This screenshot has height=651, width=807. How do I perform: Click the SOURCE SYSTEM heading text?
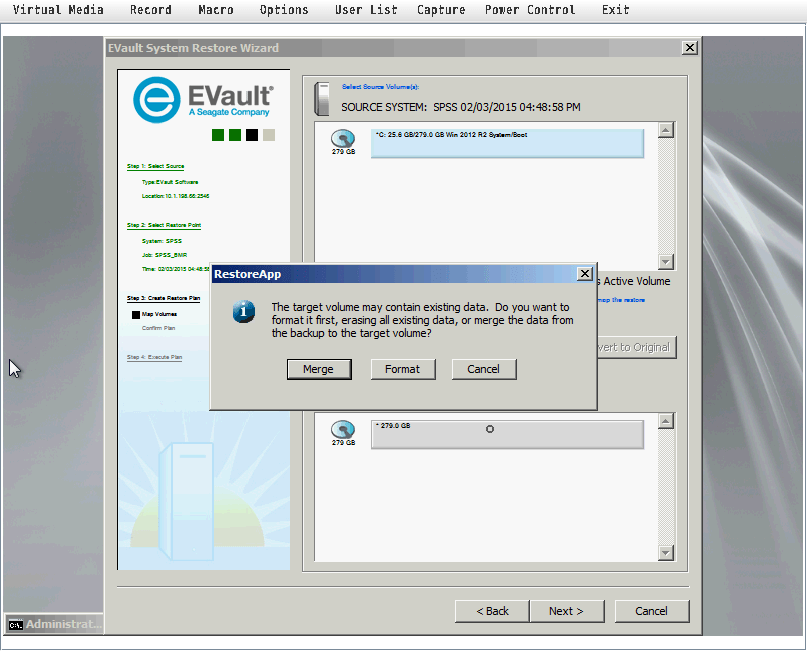tap(461, 108)
